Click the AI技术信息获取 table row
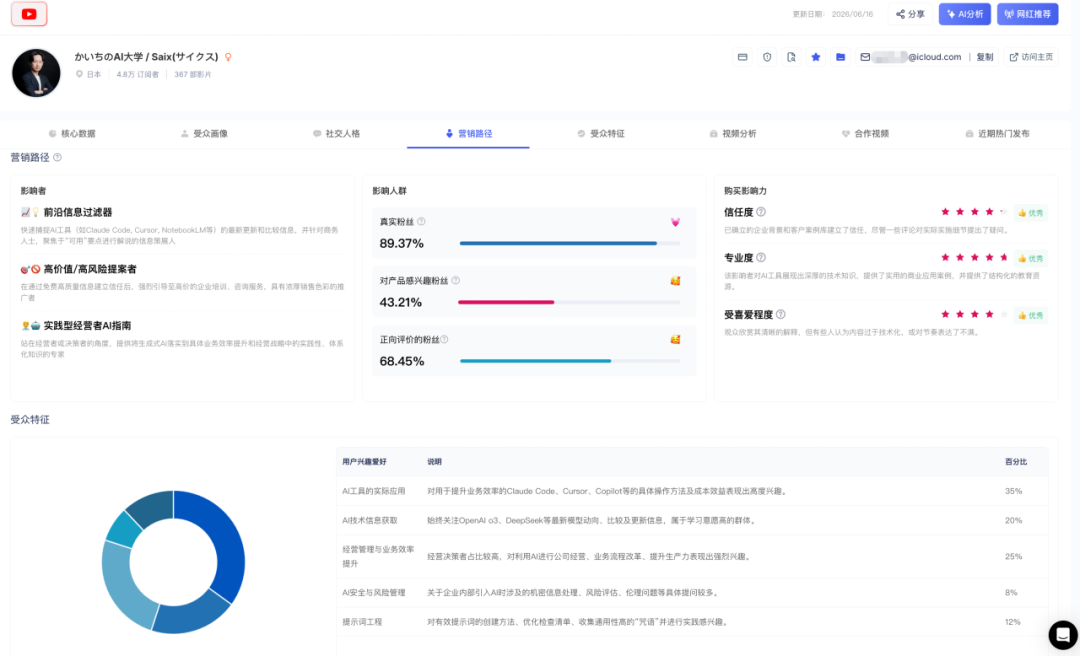The height and width of the screenshot is (656, 1080). click(x=692, y=520)
